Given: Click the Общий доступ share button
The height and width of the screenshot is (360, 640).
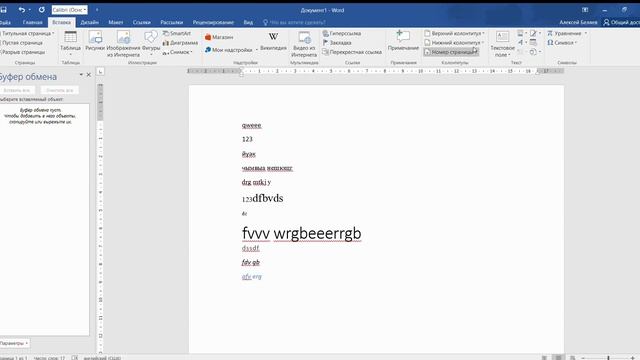Looking at the screenshot, I should click(621, 22).
